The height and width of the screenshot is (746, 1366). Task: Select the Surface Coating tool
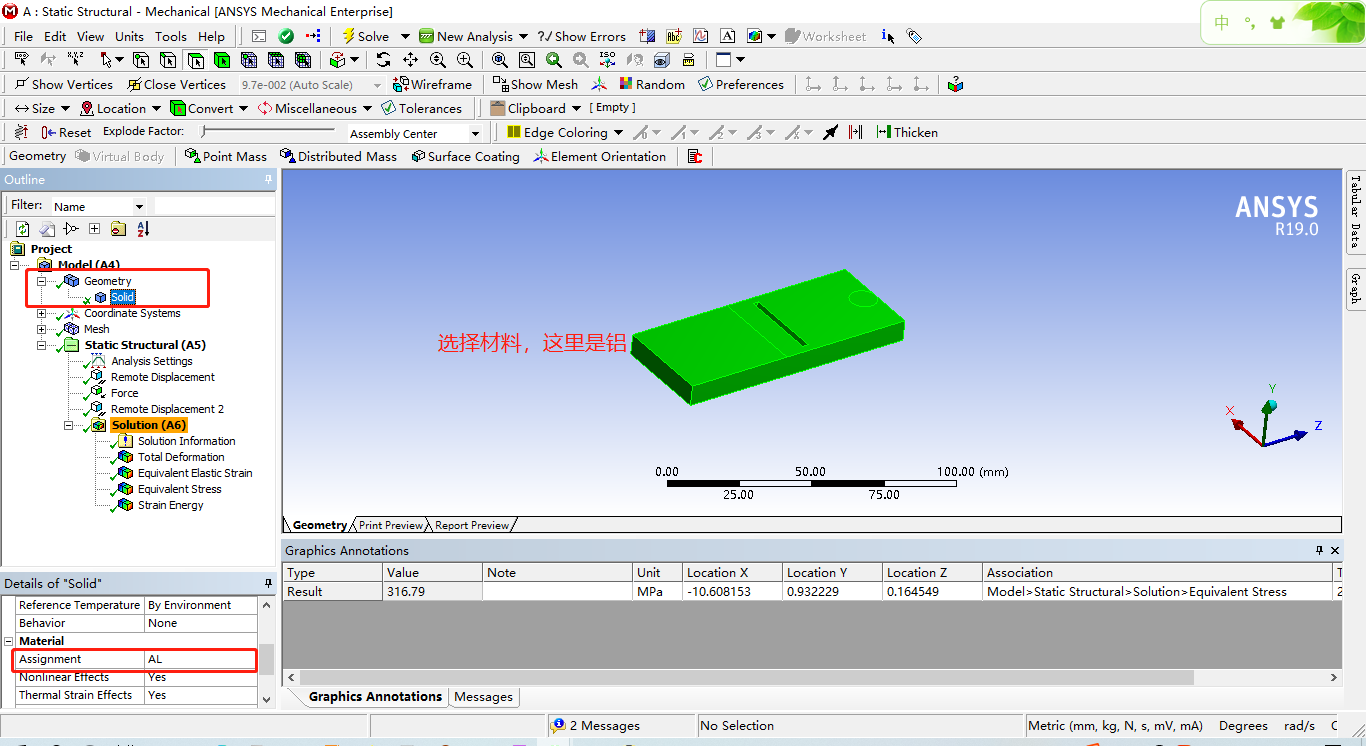coord(465,156)
